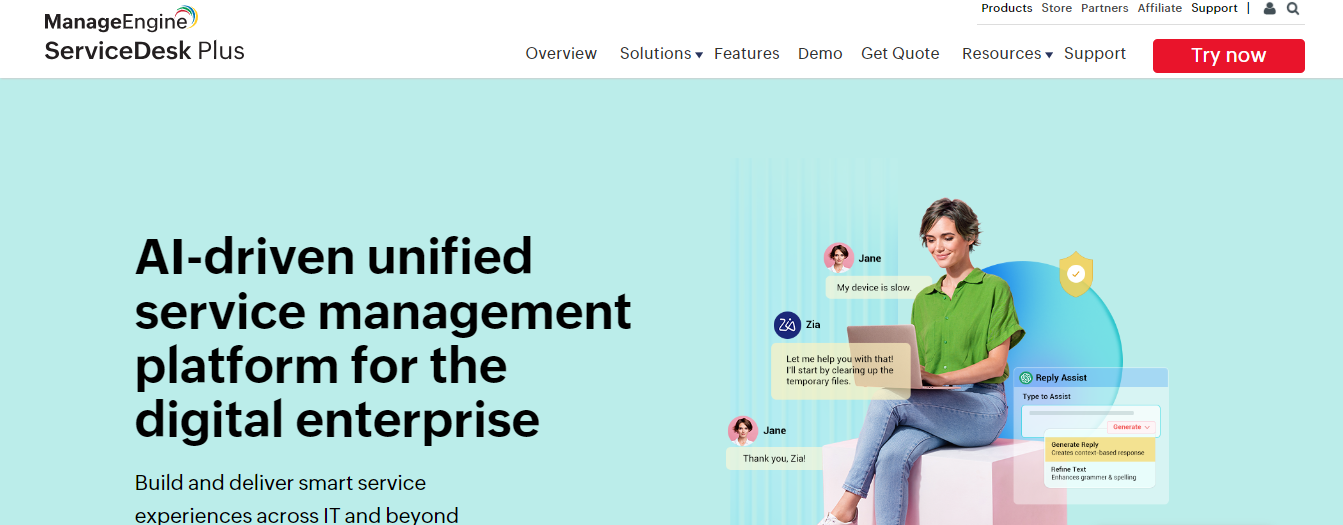
Task: Open the Store link in top bar
Action: pyautogui.click(x=1056, y=9)
